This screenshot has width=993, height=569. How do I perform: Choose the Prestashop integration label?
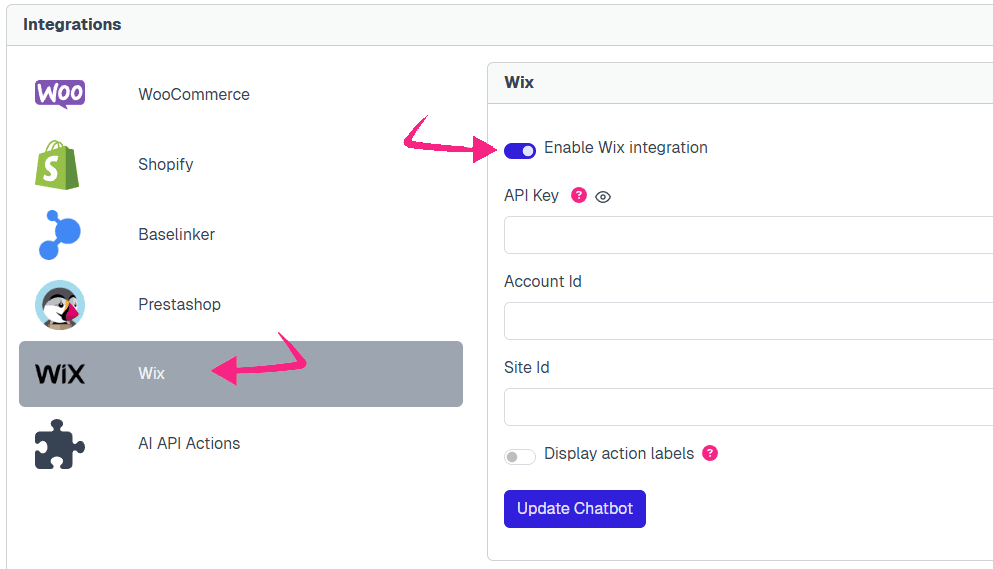180,305
